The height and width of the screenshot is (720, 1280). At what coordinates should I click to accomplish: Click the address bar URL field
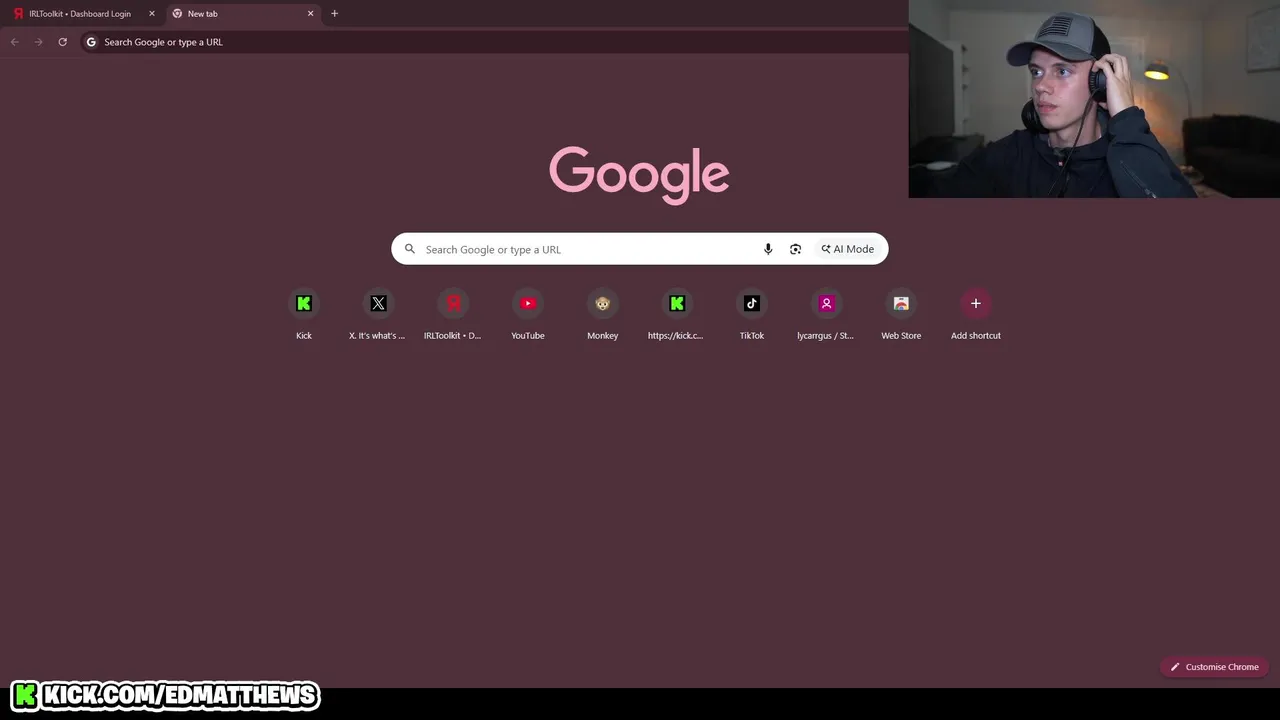point(494,42)
